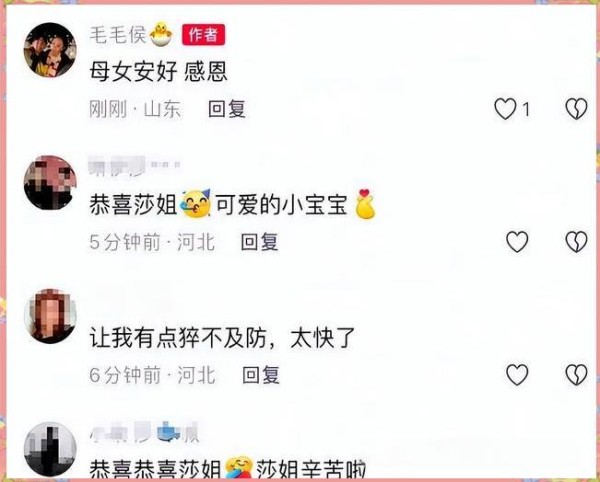Dislike 毛毛侯's comment with broken heart

tap(576, 109)
